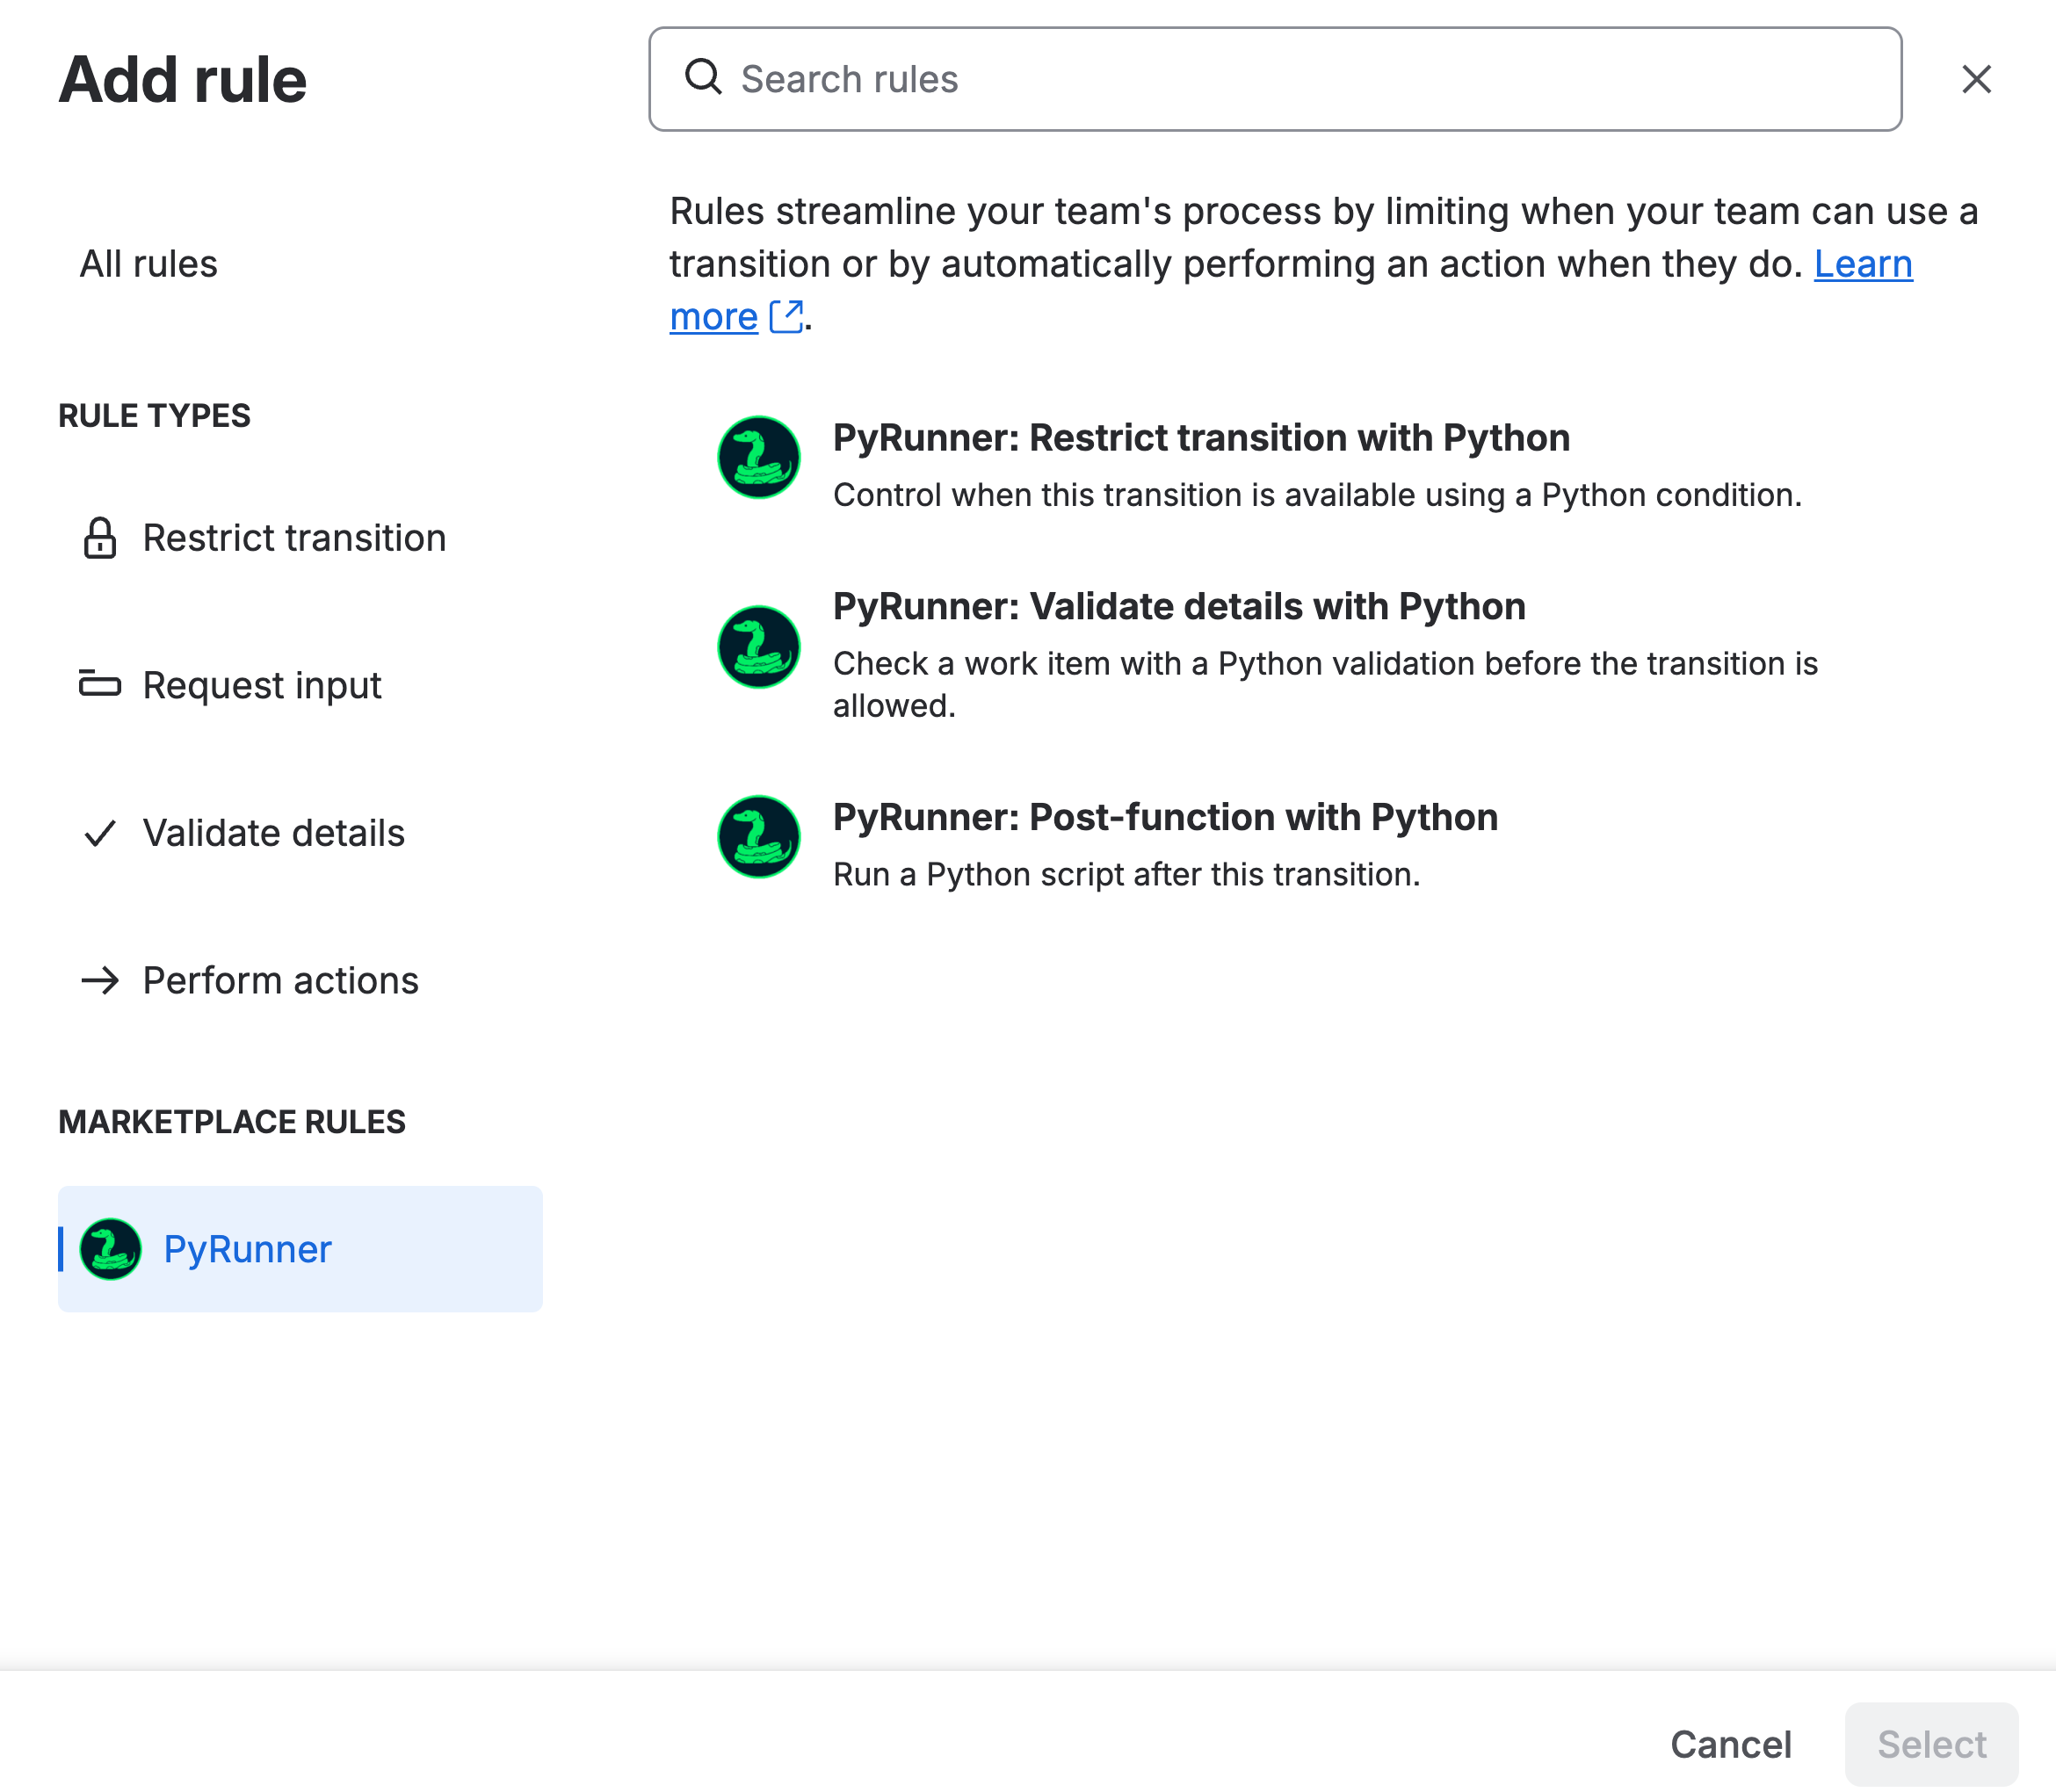Click the 'Run a Python script after this transition' description
Viewport: 2056px width, 1792px height.
[x=1126, y=875]
